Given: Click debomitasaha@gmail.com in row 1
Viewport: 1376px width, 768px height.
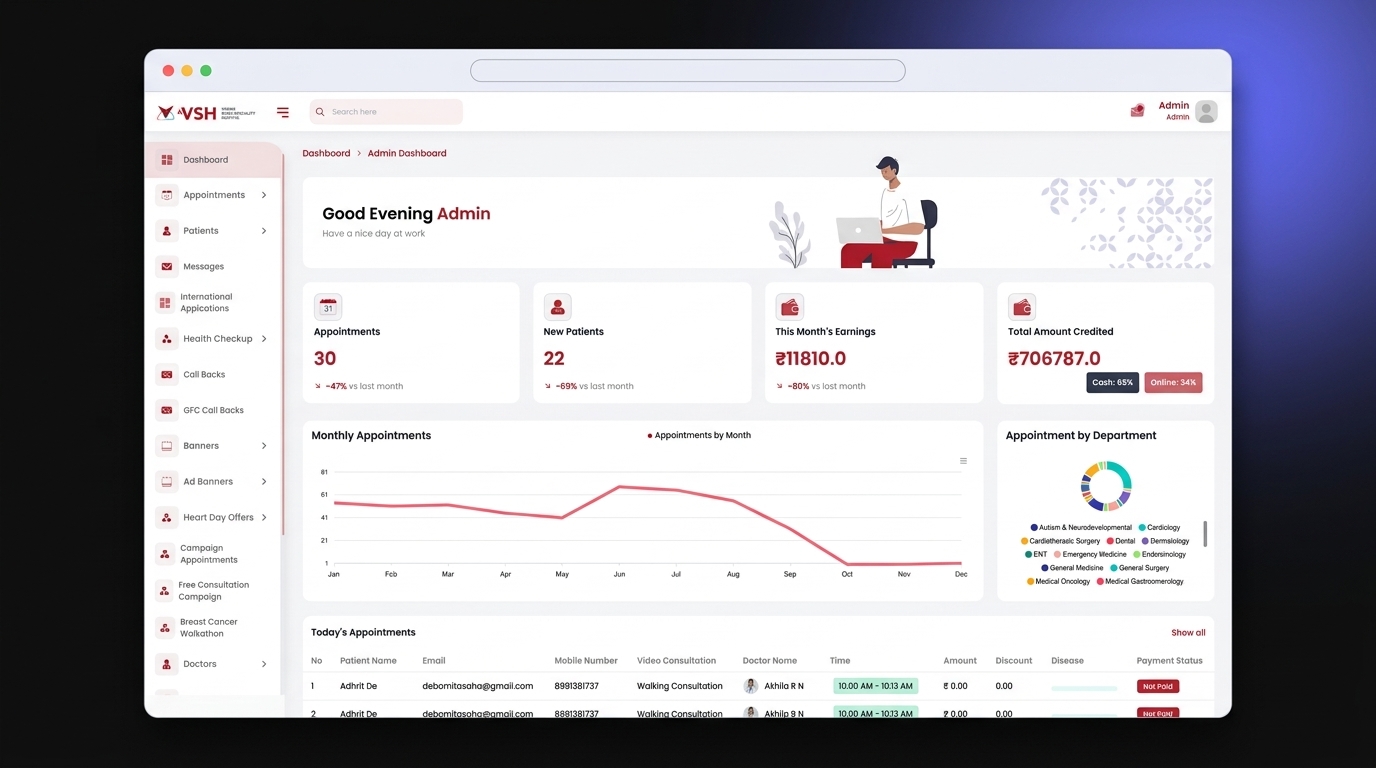Looking at the screenshot, I should (478, 687).
